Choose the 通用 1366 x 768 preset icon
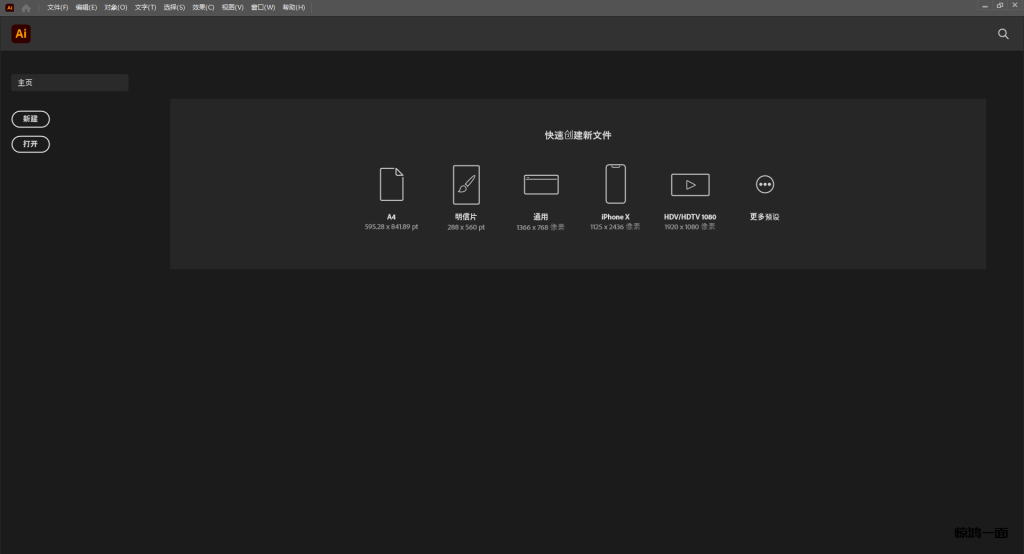1024x554 pixels. [x=541, y=184]
